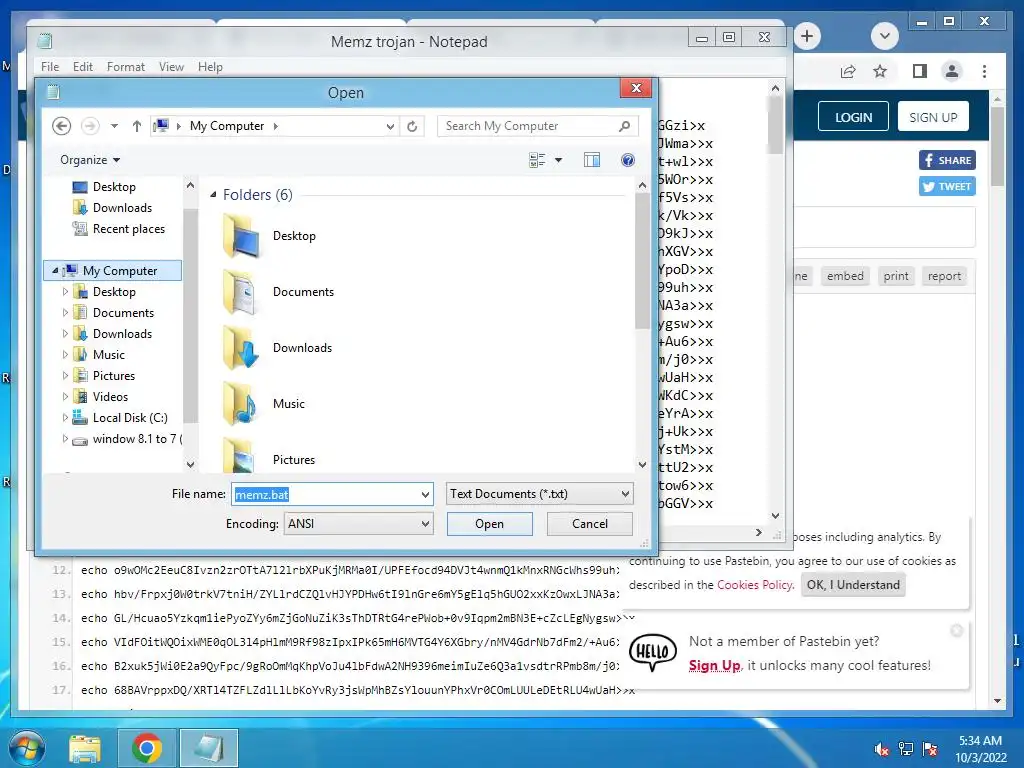Image resolution: width=1024 pixels, height=768 pixels.
Task: Open the Encoding ANSI dropdown
Action: pos(358,524)
